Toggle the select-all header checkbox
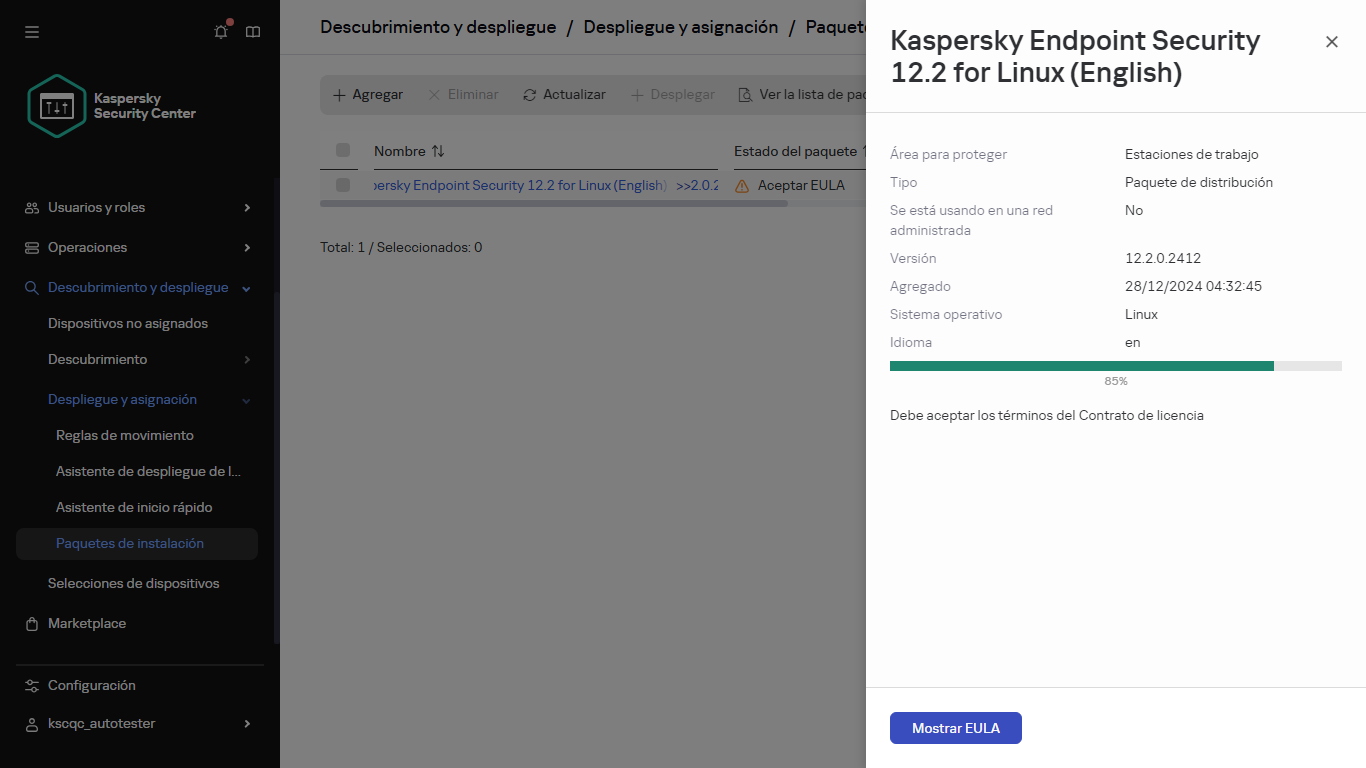Screen dimensions: 1366x768 point(343,150)
